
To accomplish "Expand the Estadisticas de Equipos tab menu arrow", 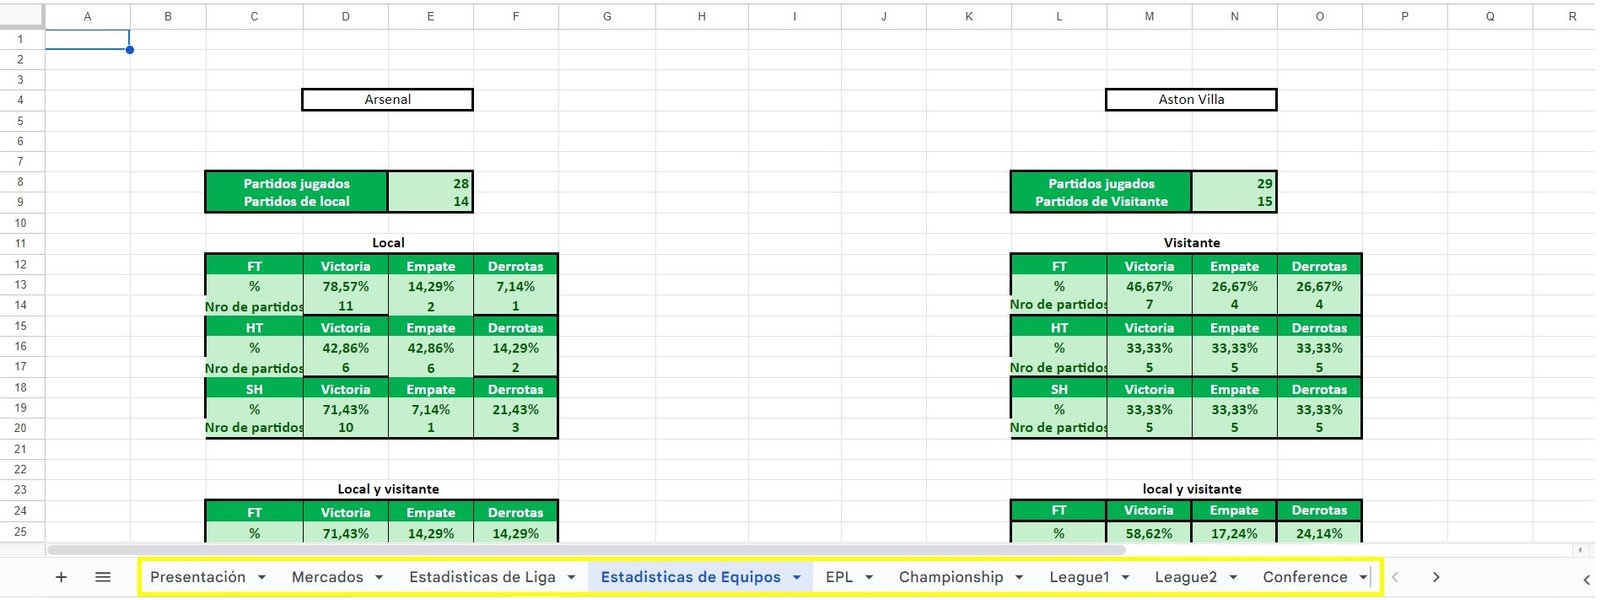I will click(x=797, y=578).
